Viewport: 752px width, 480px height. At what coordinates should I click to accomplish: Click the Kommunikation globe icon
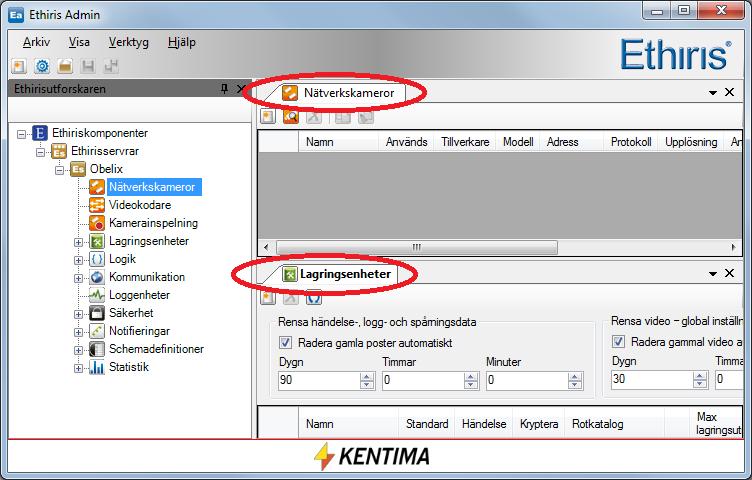(97, 277)
